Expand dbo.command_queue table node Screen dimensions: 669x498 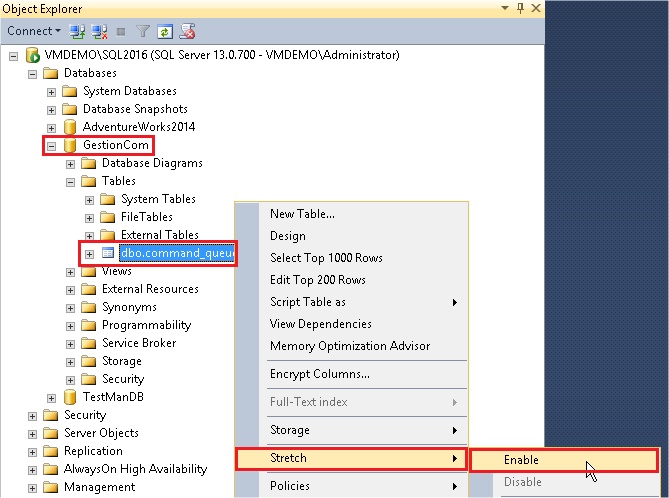coord(89,254)
